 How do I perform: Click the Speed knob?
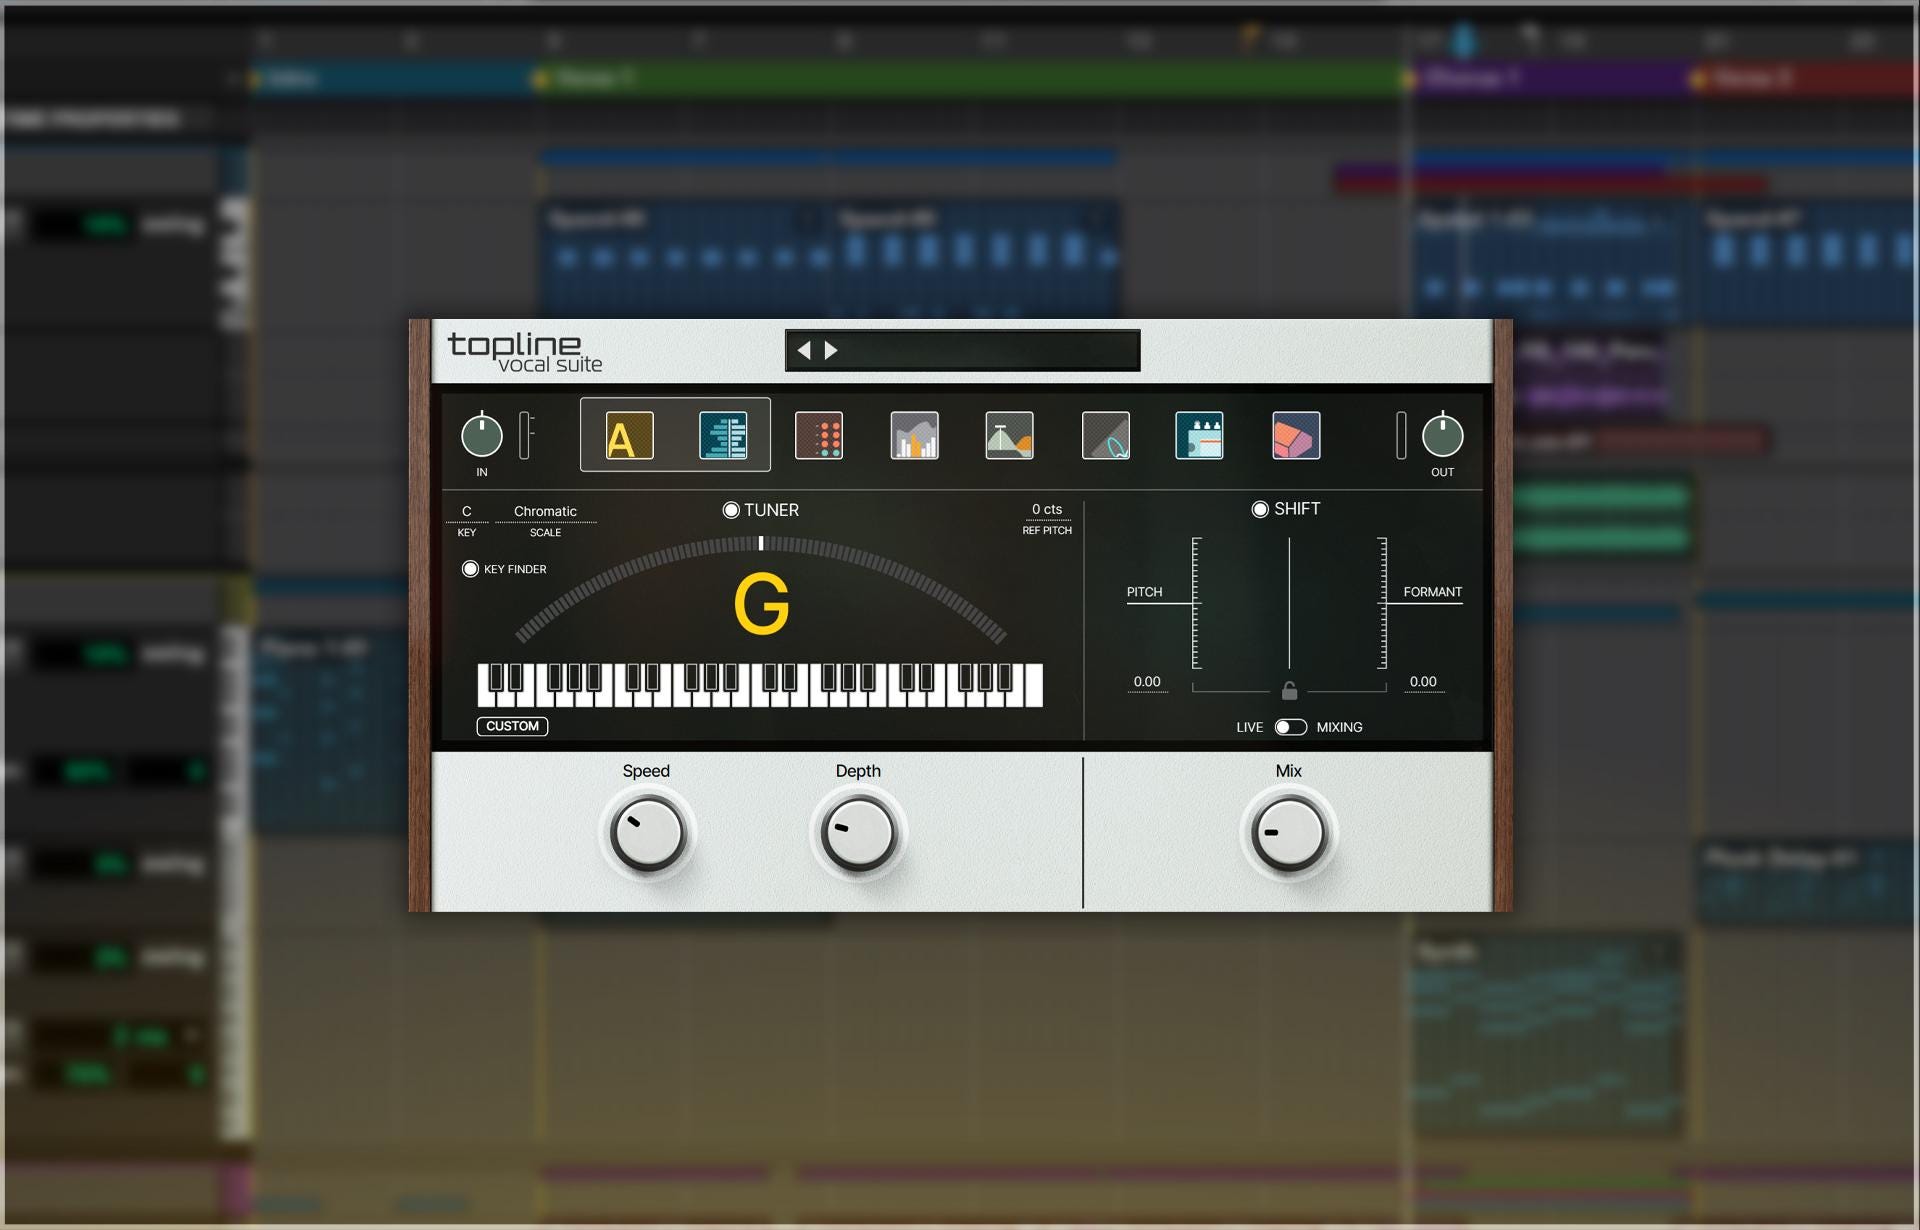648,833
